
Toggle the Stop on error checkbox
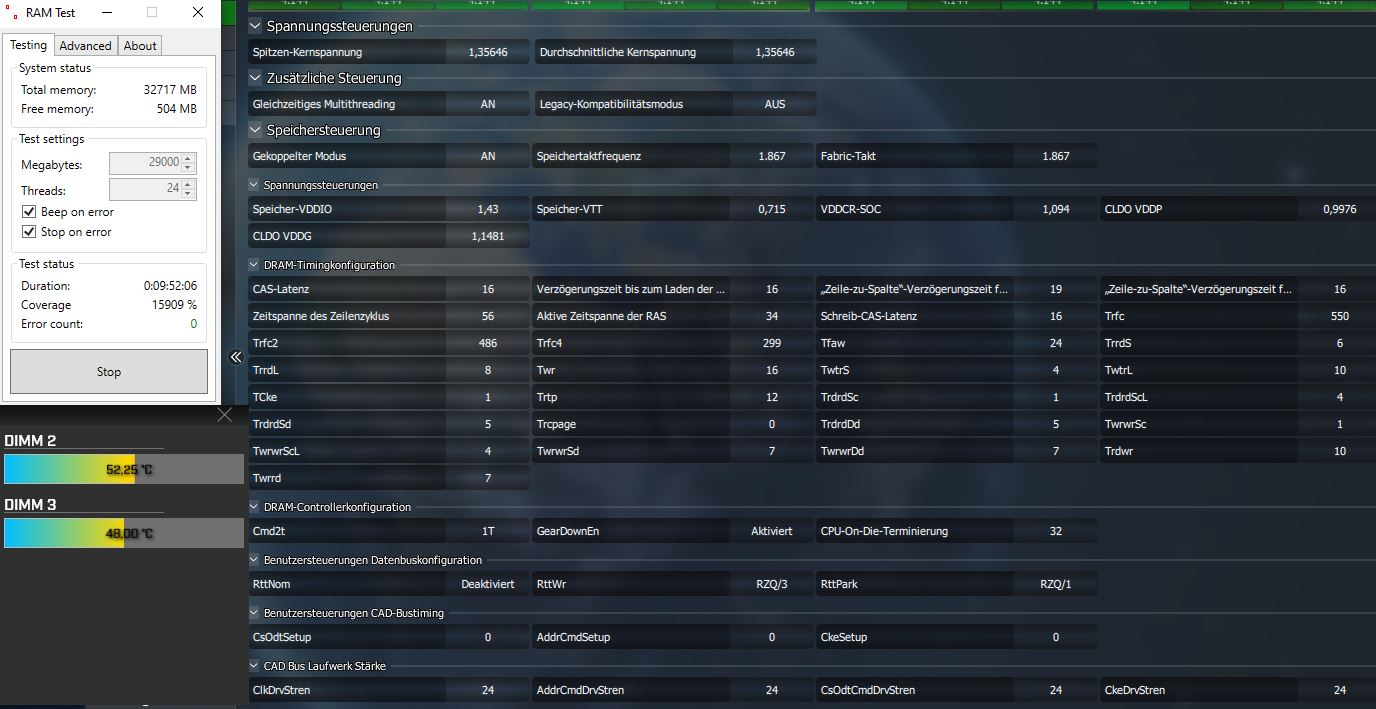click(x=29, y=232)
